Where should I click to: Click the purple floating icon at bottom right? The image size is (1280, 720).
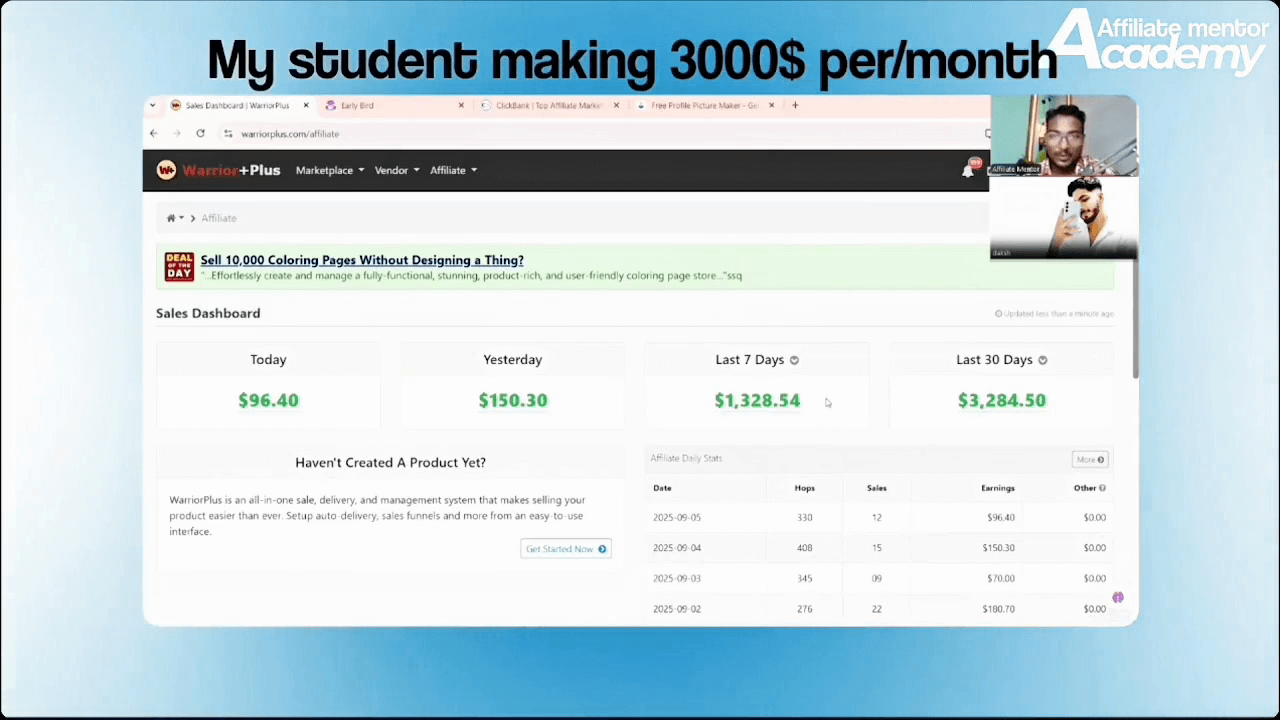click(x=1117, y=598)
